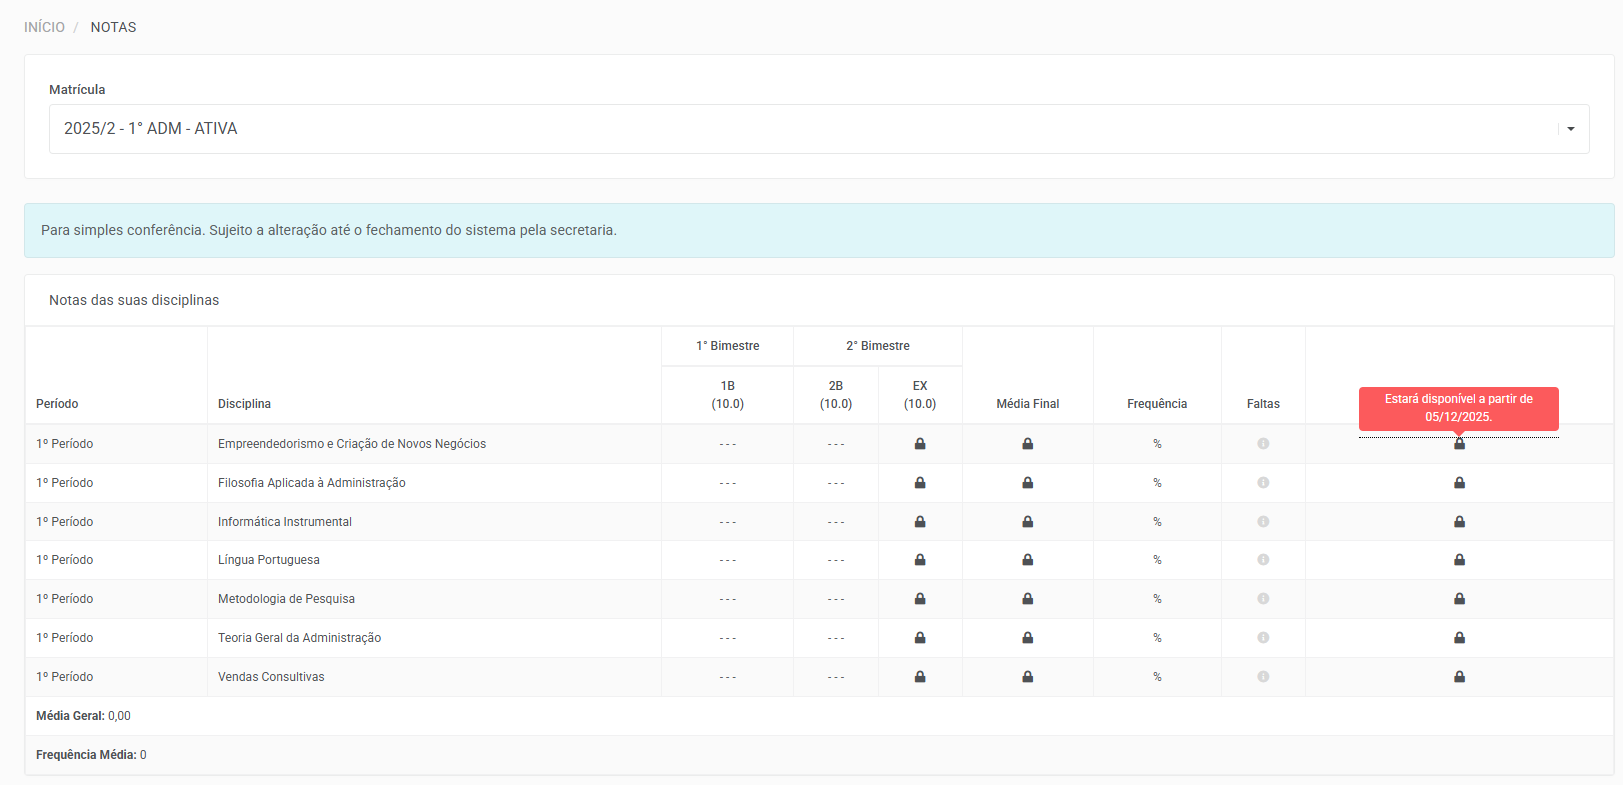Click Faltas info icon for Filosofia Aplicada
This screenshot has height=785, width=1623.
coord(1263,483)
